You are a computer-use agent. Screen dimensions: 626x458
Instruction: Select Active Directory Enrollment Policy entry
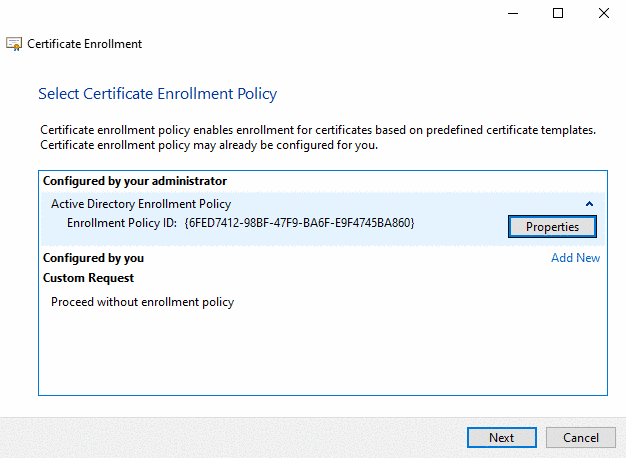point(140,204)
